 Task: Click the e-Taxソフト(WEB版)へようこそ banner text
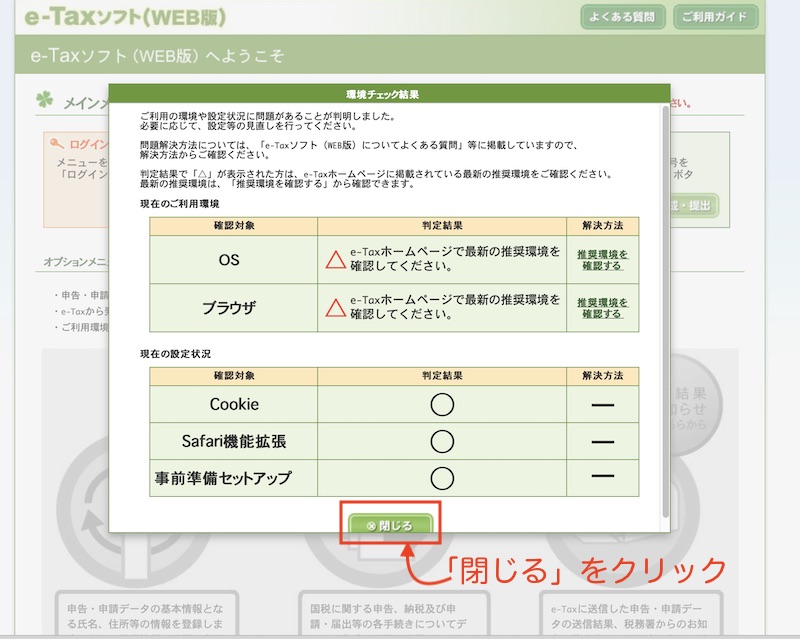pos(157,55)
